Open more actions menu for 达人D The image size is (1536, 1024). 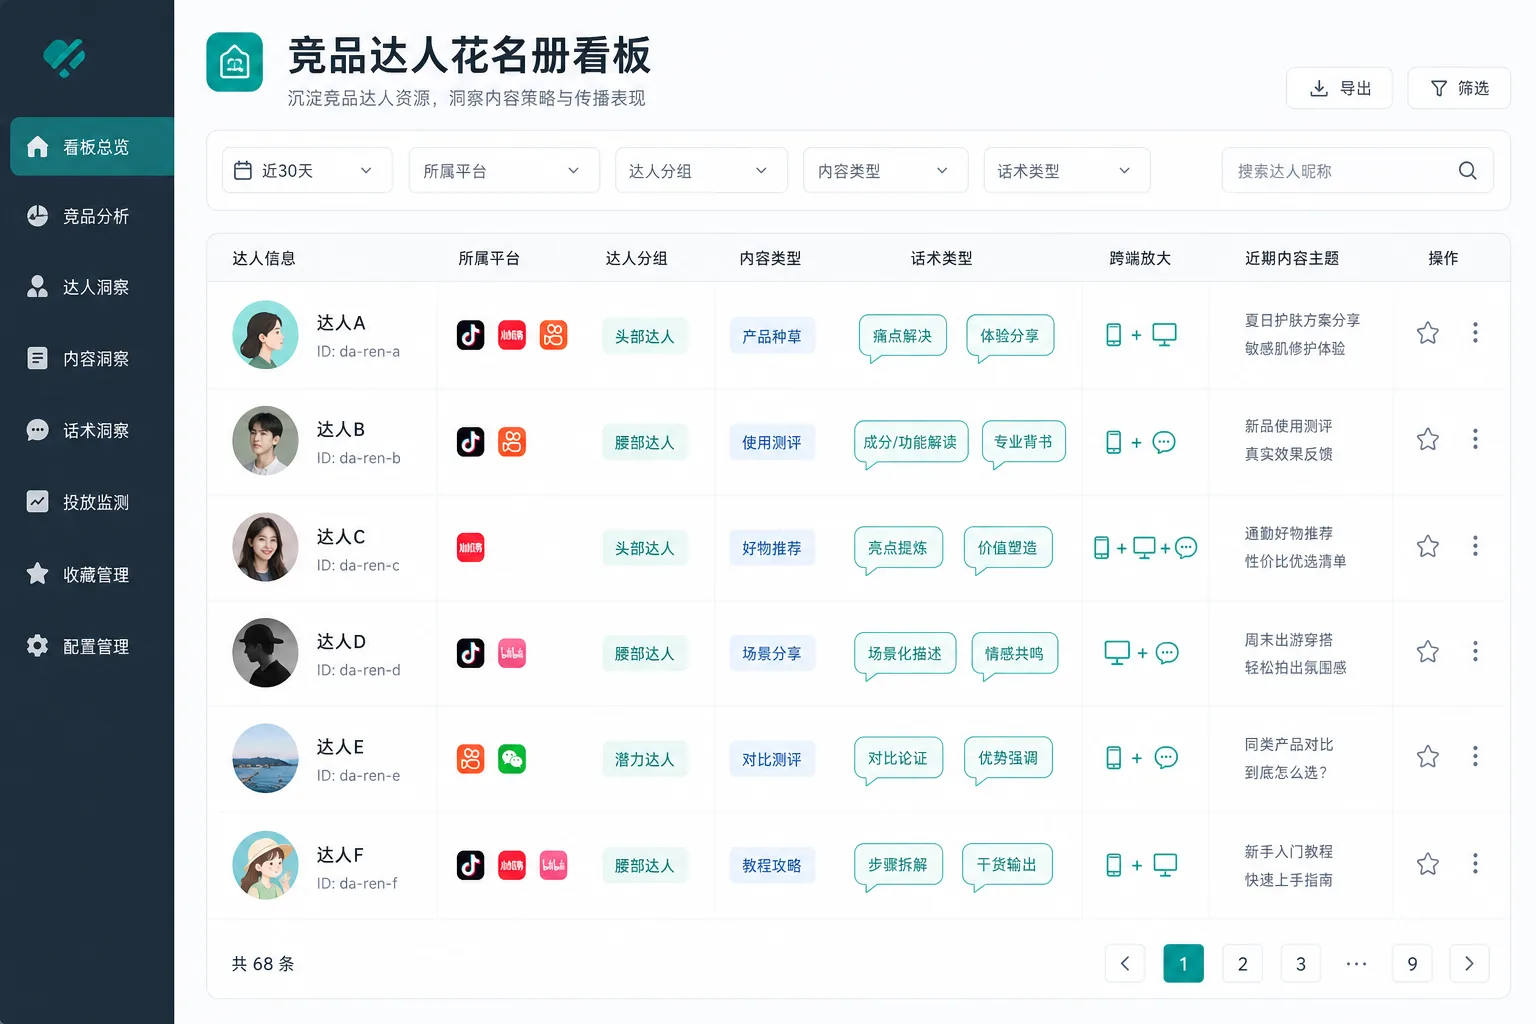point(1475,652)
